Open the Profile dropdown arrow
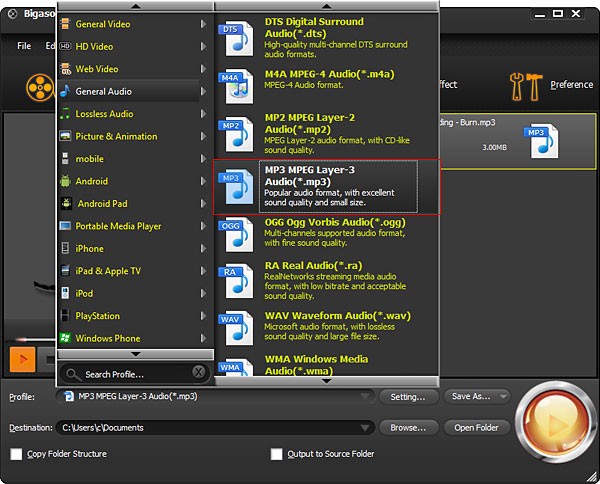This screenshot has height=484, width=600. [x=365, y=396]
